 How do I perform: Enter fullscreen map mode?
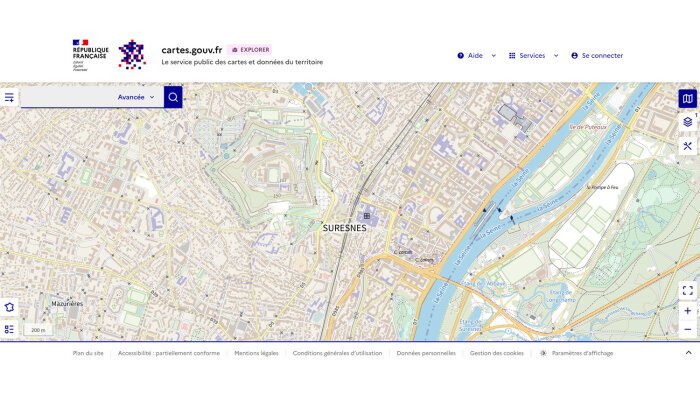point(688,291)
